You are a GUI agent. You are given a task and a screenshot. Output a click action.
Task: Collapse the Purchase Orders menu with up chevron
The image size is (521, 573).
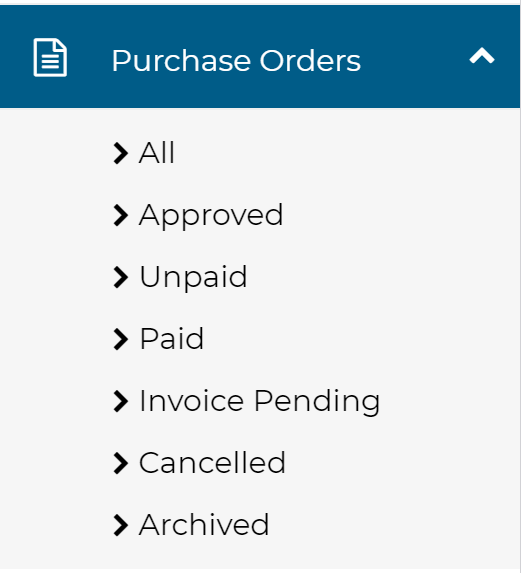pos(482,56)
